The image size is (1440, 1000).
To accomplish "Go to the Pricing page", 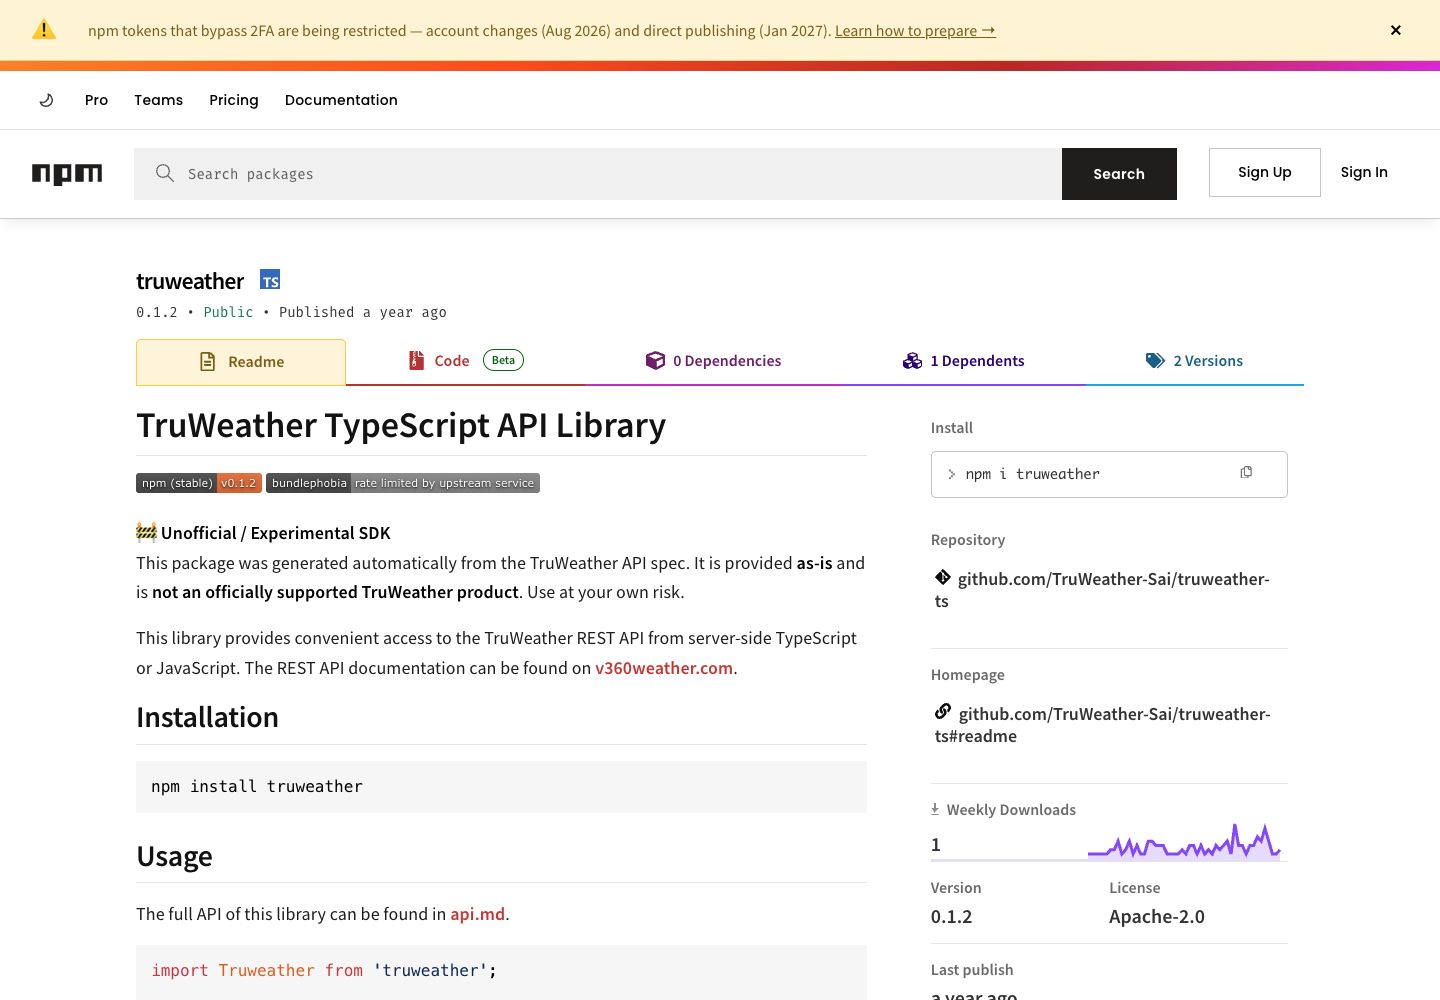I will point(234,100).
